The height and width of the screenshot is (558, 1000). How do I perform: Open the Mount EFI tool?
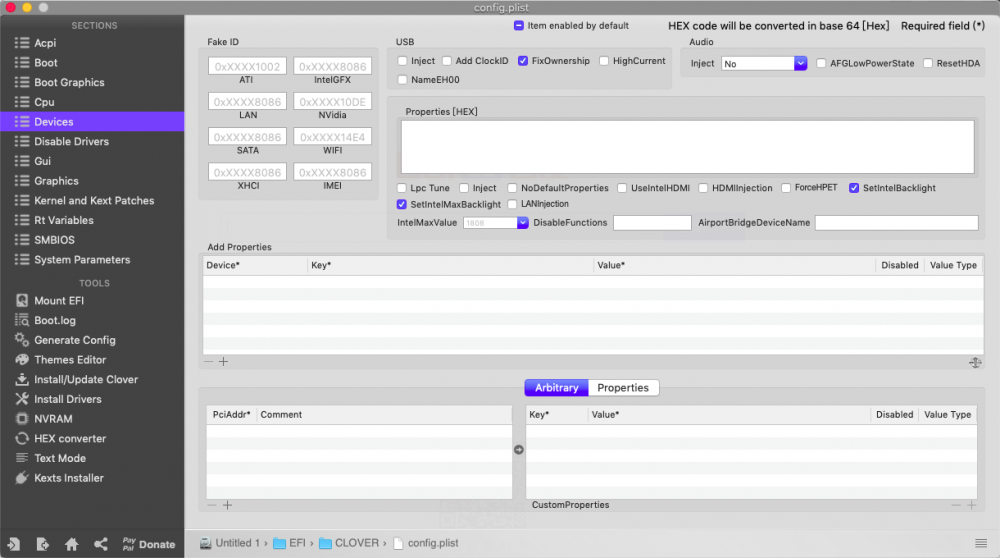tap(65, 301)
